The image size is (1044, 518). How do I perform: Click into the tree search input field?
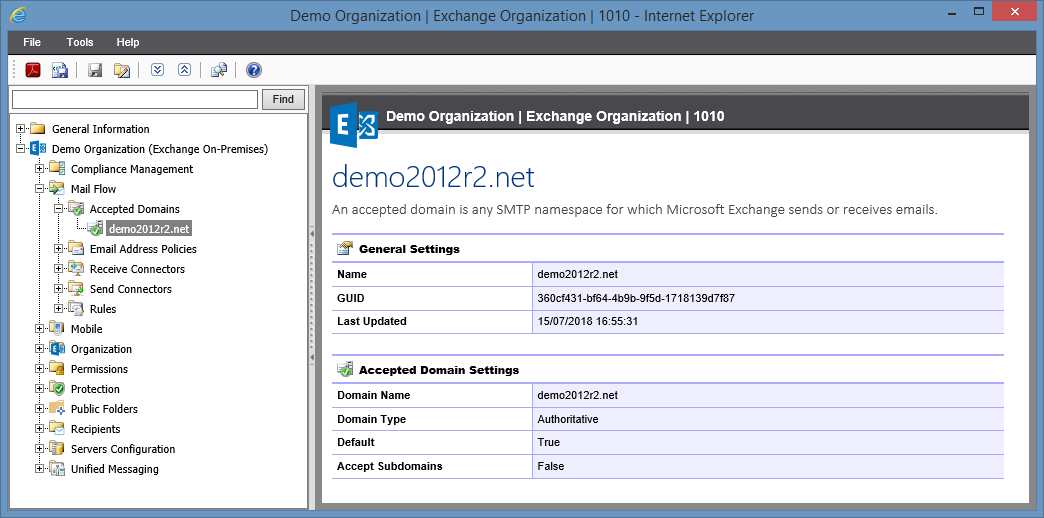point(135,99)
